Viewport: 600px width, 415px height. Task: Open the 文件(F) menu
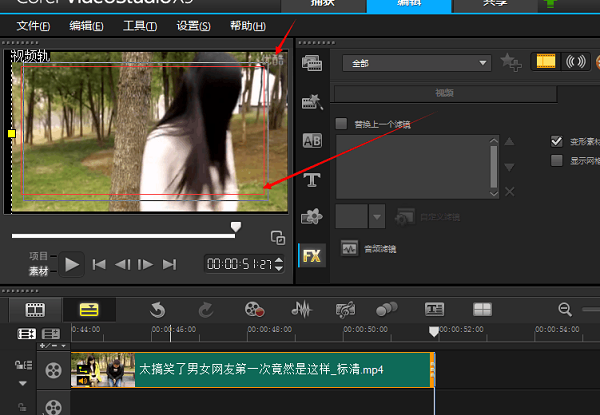(x=34, y=25)
